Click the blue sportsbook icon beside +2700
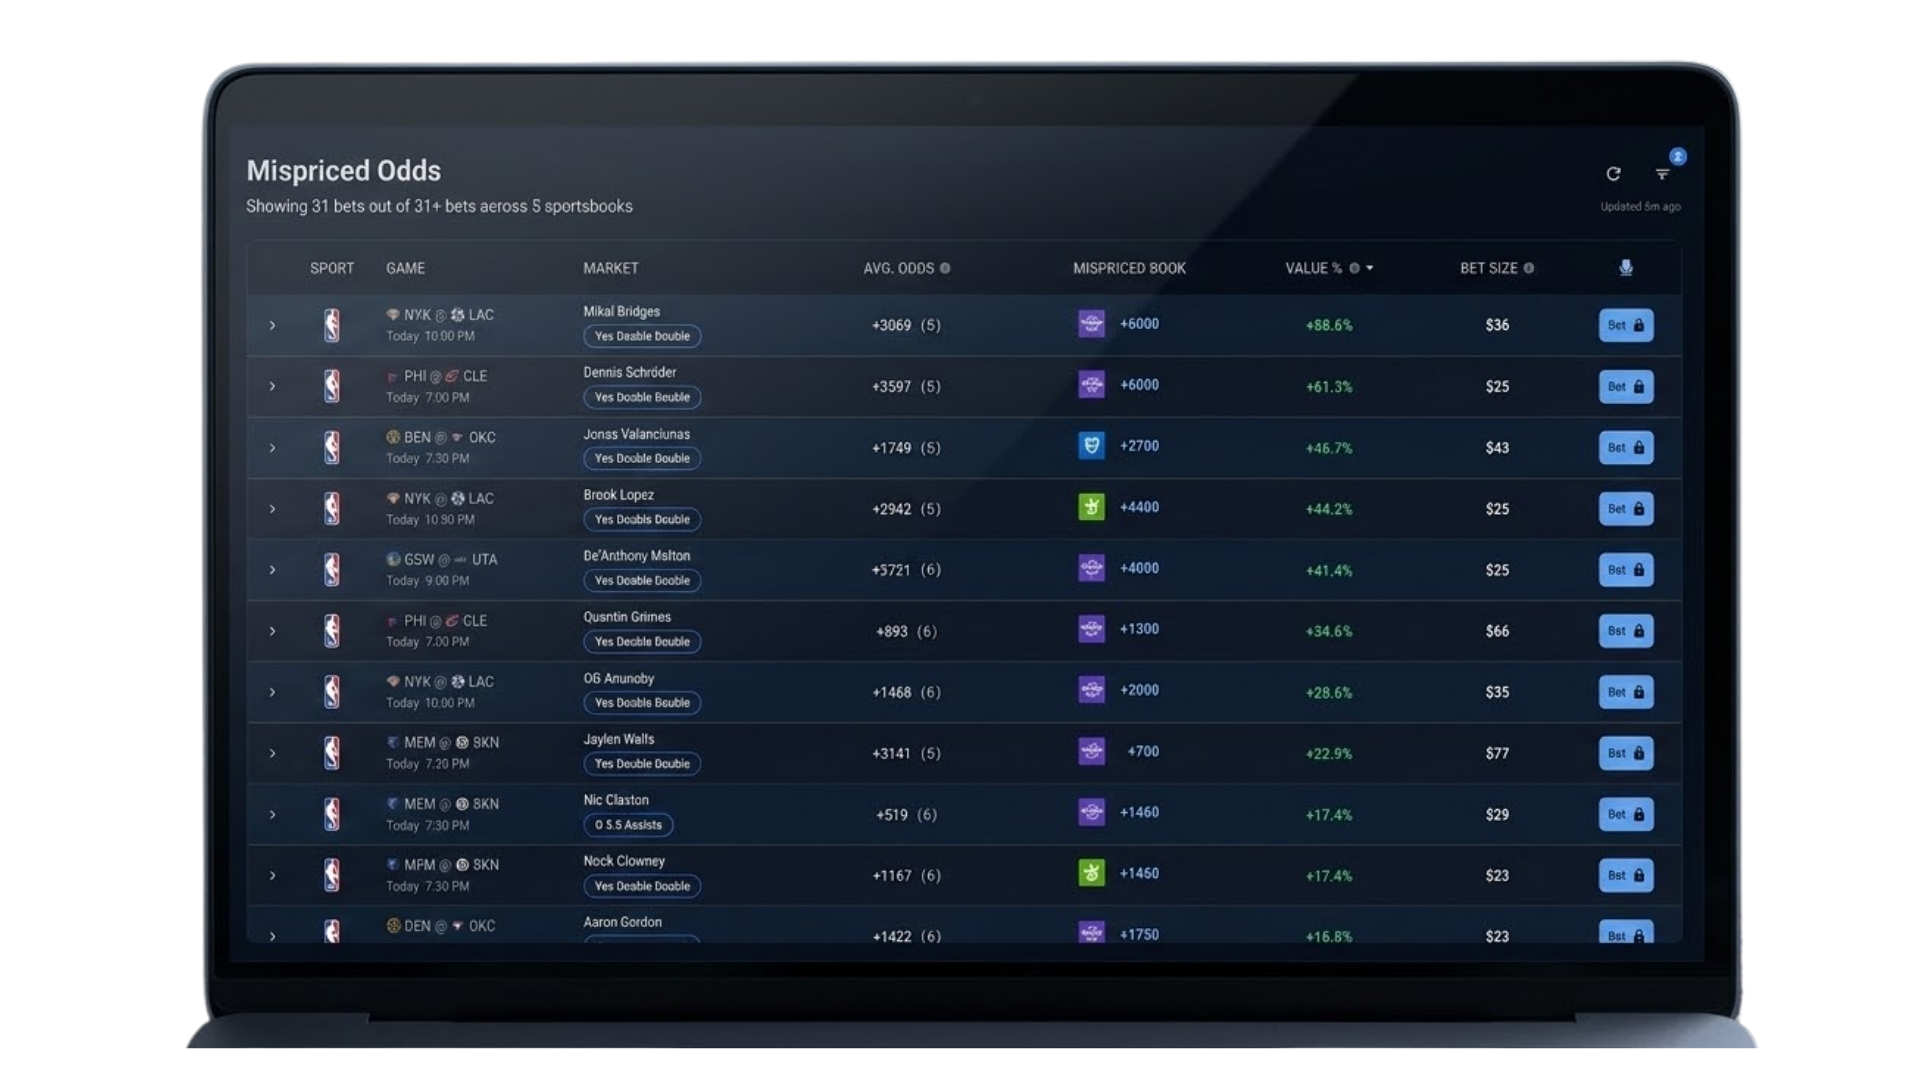This screenshot has height=1080, width=1920. (1091, 446)
